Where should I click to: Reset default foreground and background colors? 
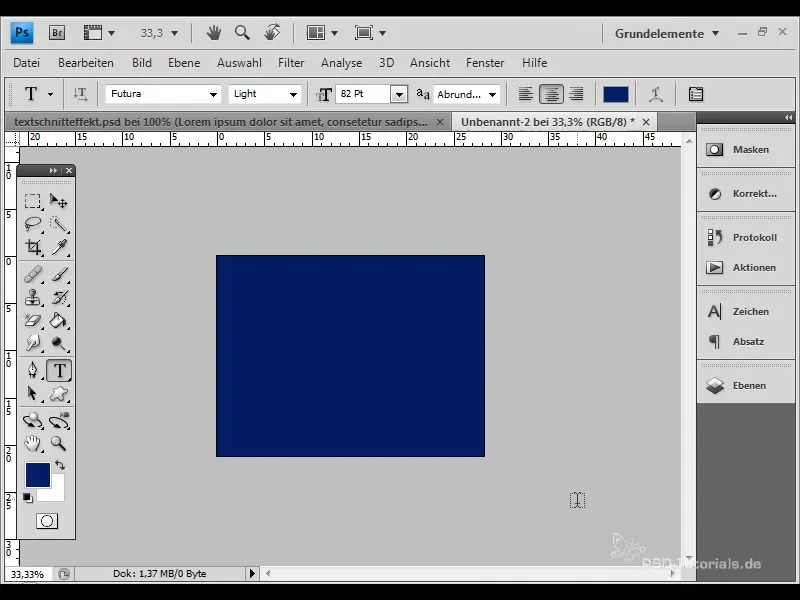[x=28, y=497]
